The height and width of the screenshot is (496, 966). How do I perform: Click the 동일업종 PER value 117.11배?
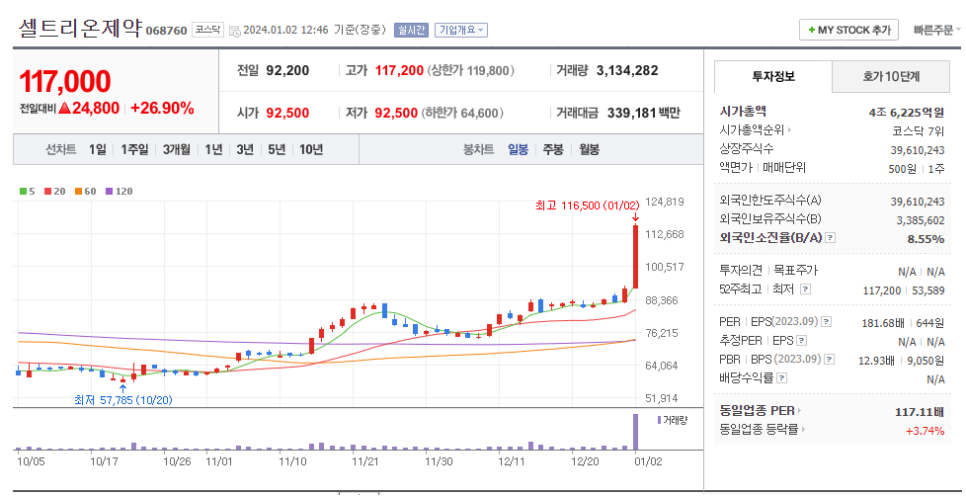[920, 412]
